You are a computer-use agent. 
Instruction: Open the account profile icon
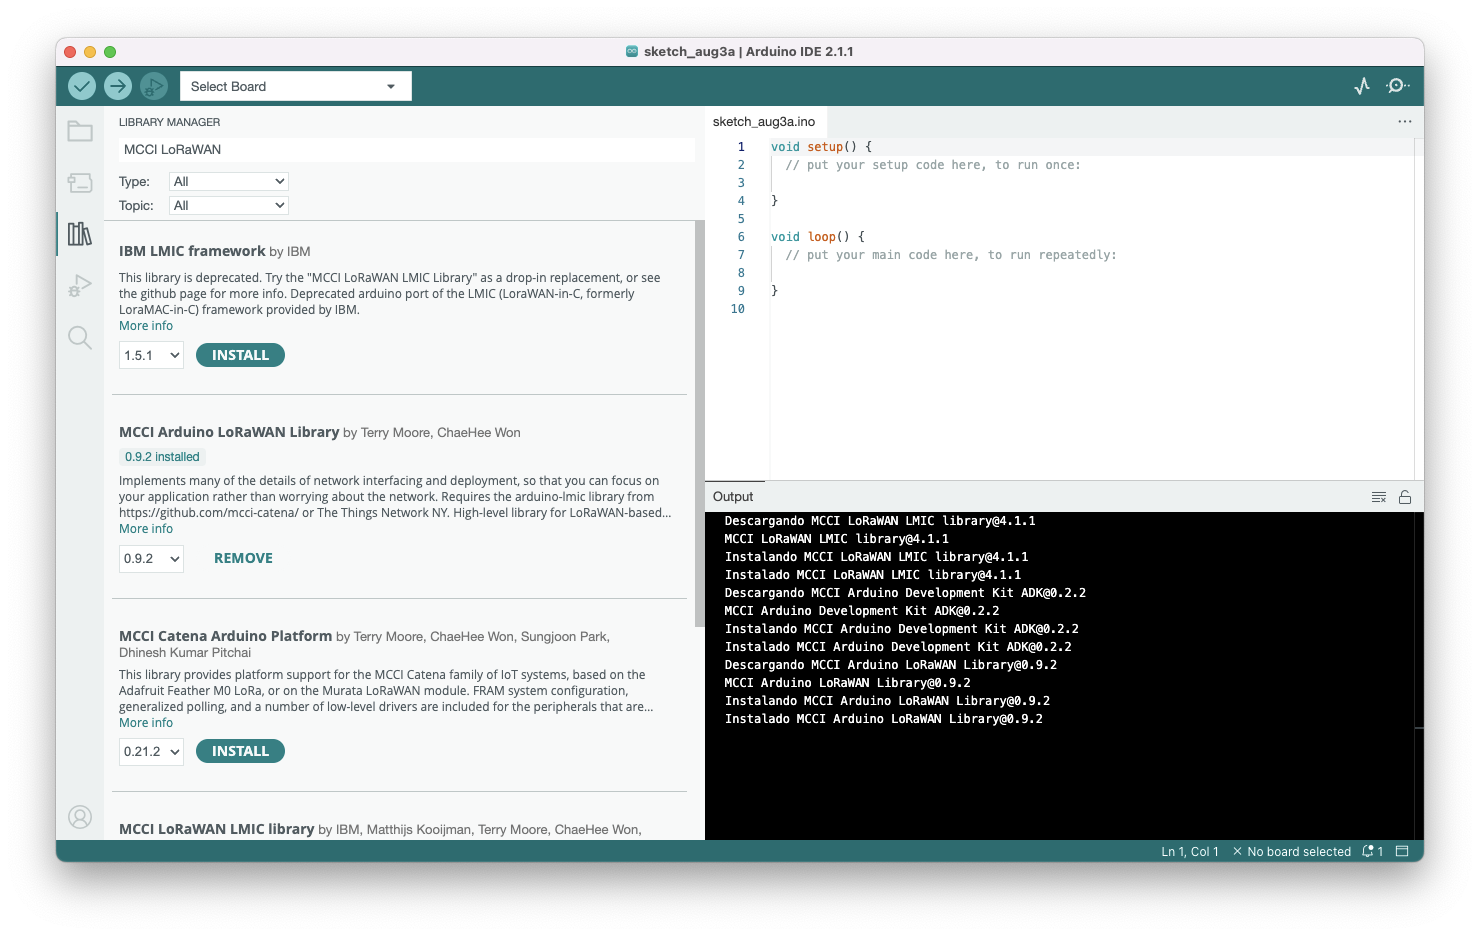(80, 817)
